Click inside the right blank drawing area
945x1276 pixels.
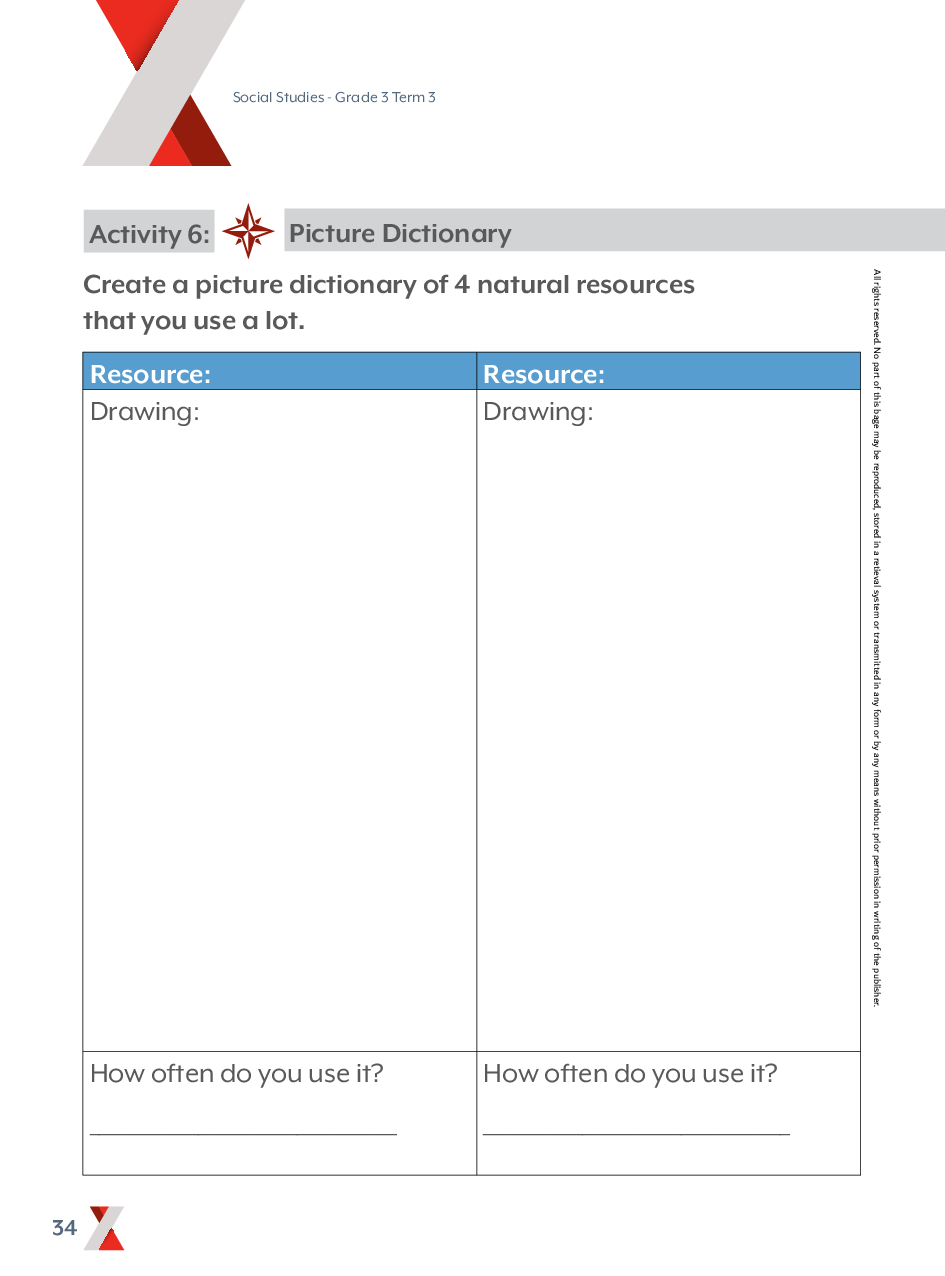coord(668,720)
